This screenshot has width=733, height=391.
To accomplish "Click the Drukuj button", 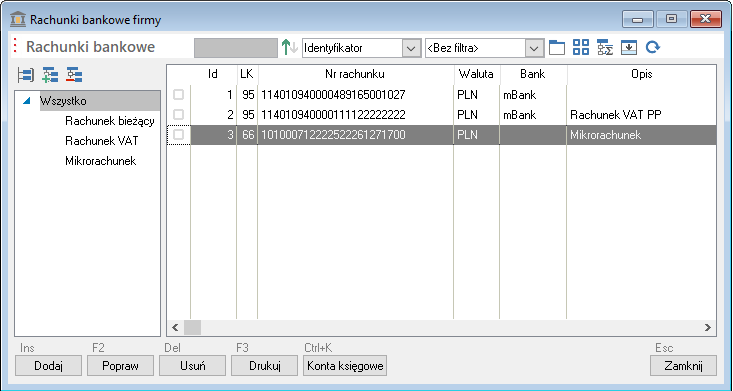I will click(x=265, y=366).
